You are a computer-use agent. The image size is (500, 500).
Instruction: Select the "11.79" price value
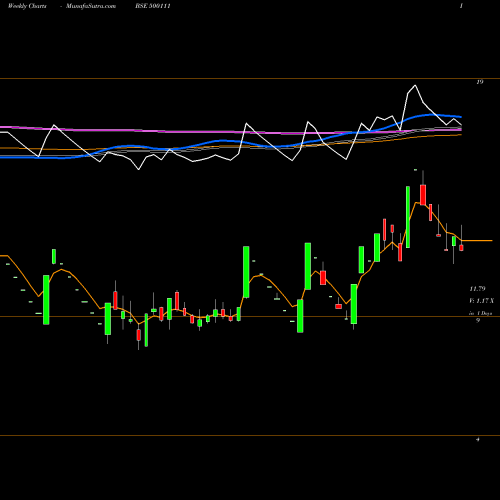point(477,289)
